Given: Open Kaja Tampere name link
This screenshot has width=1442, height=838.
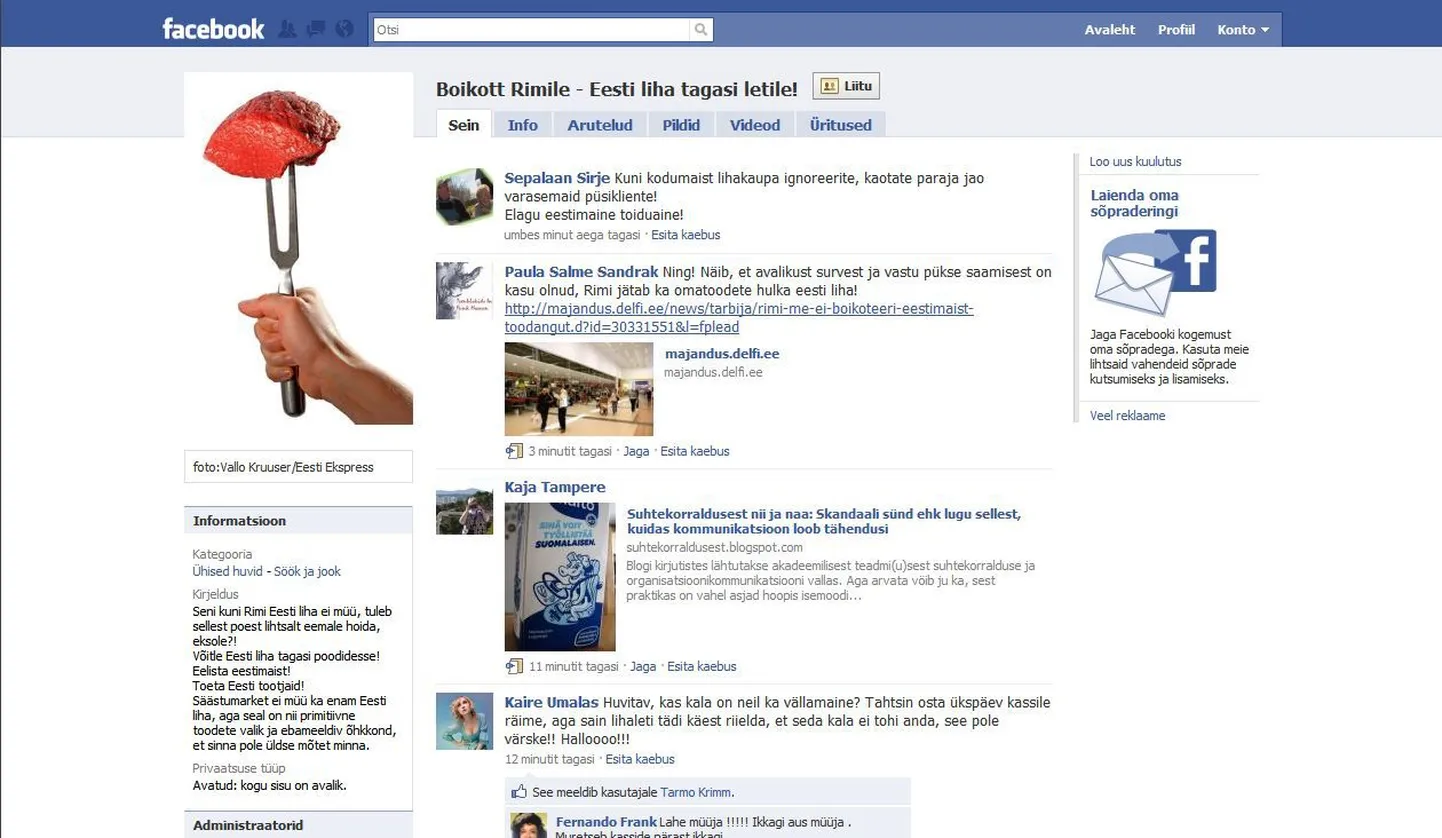Looking at the screenshot, I should pos(555,488).
